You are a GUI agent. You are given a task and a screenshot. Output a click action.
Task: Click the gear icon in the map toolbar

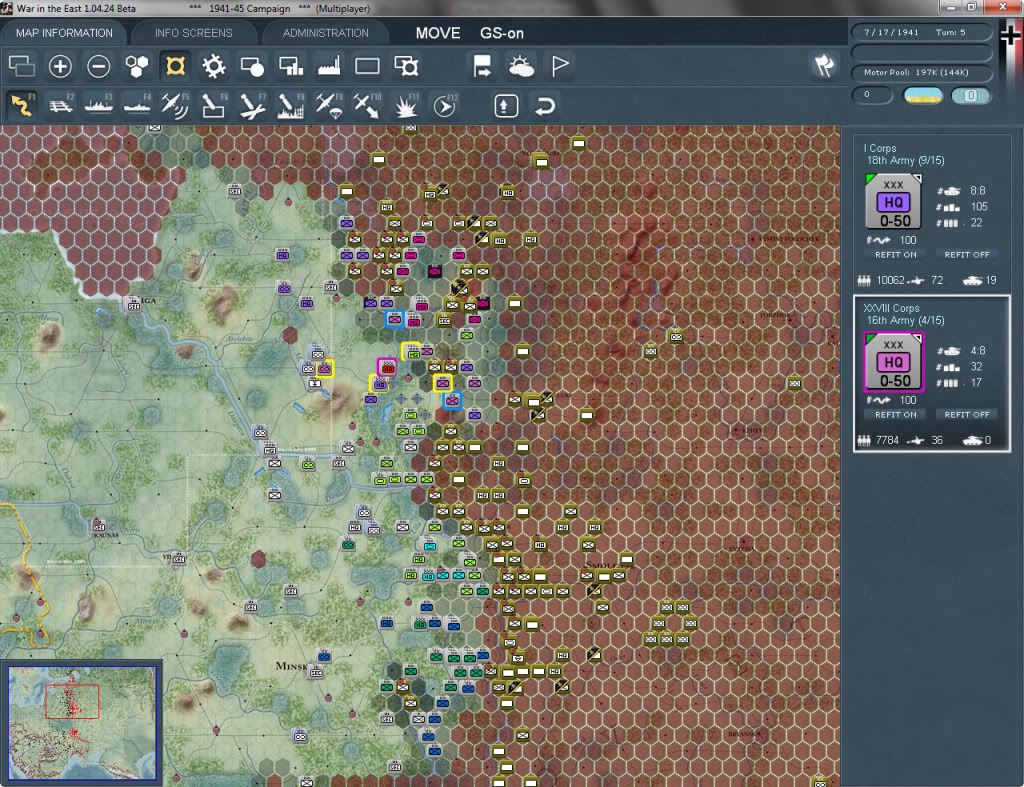pos(214,66)
